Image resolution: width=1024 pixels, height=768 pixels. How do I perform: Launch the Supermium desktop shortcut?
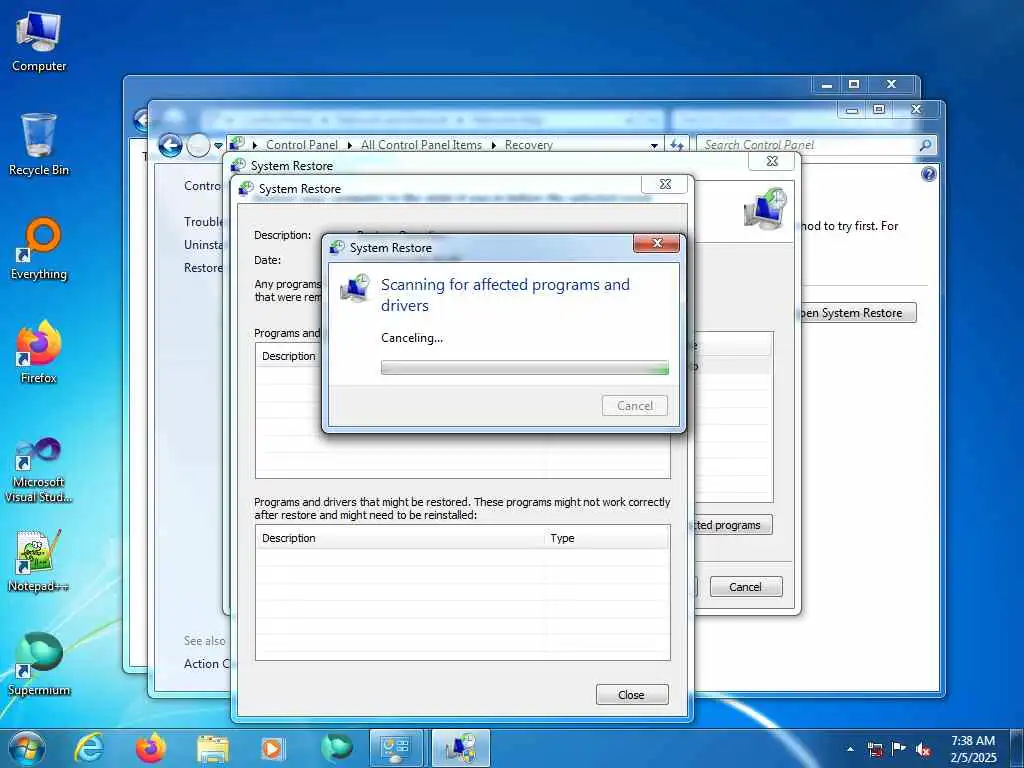(39, 665)
